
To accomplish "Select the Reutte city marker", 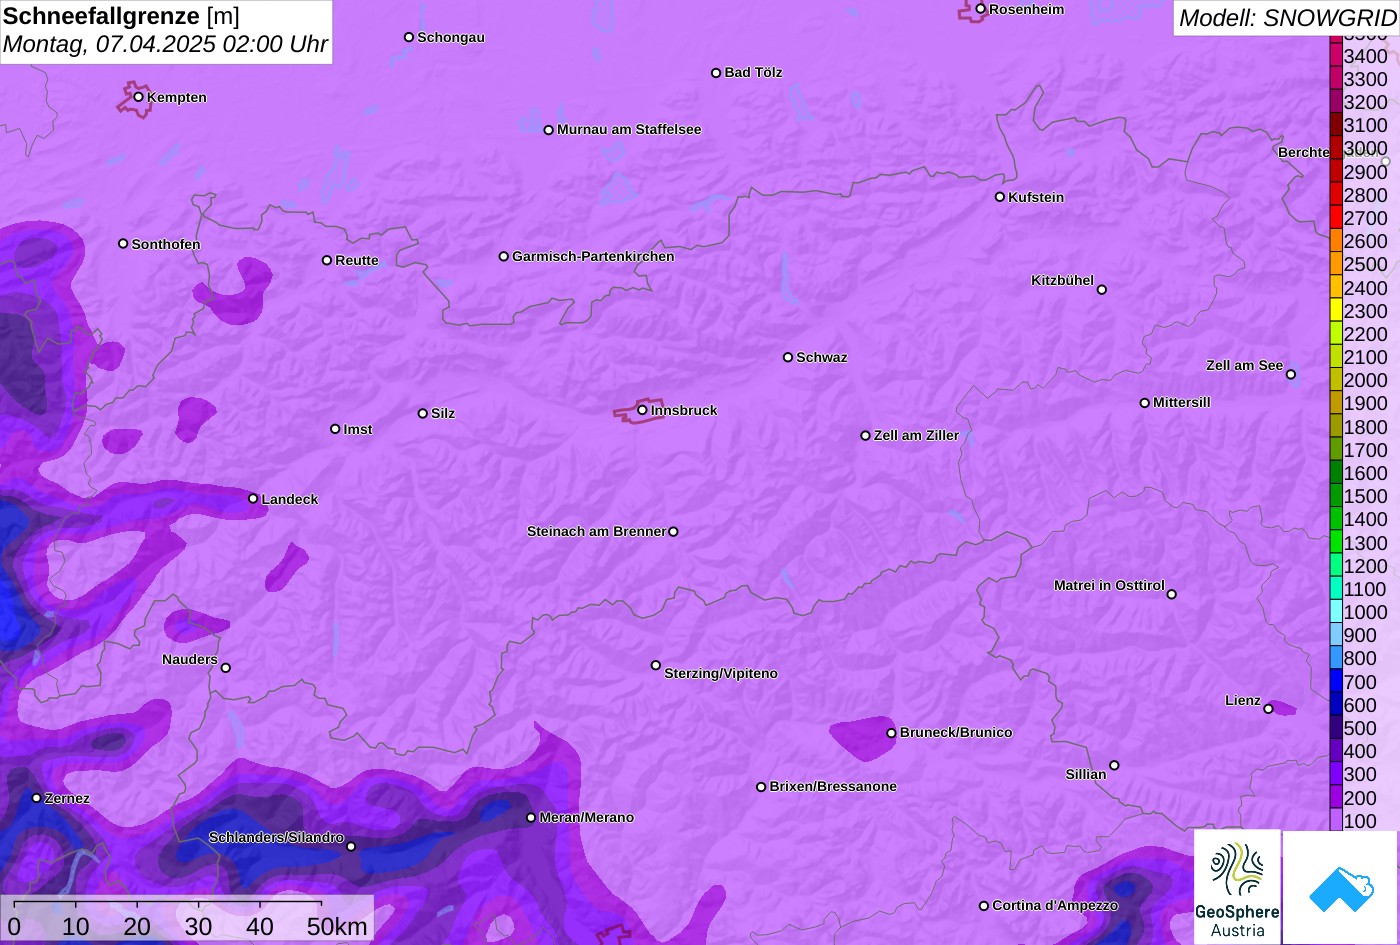I will 326,260.
